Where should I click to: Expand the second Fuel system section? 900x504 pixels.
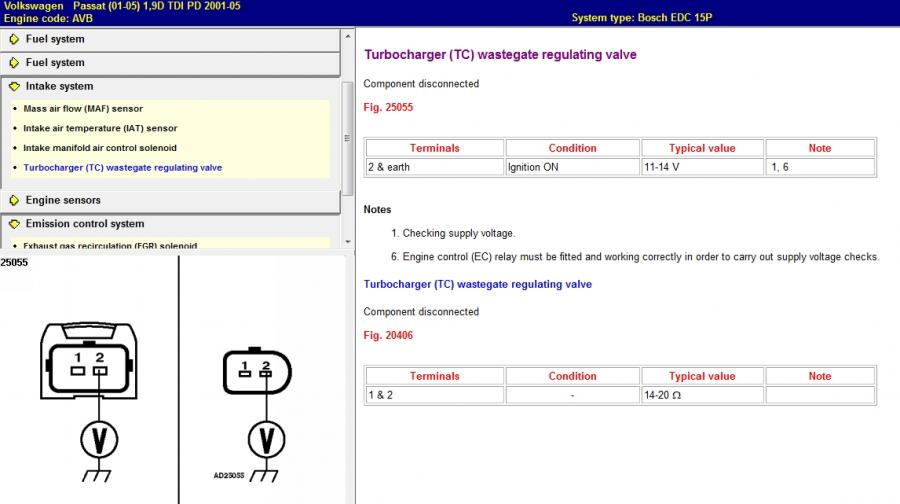tap(55, 63)
